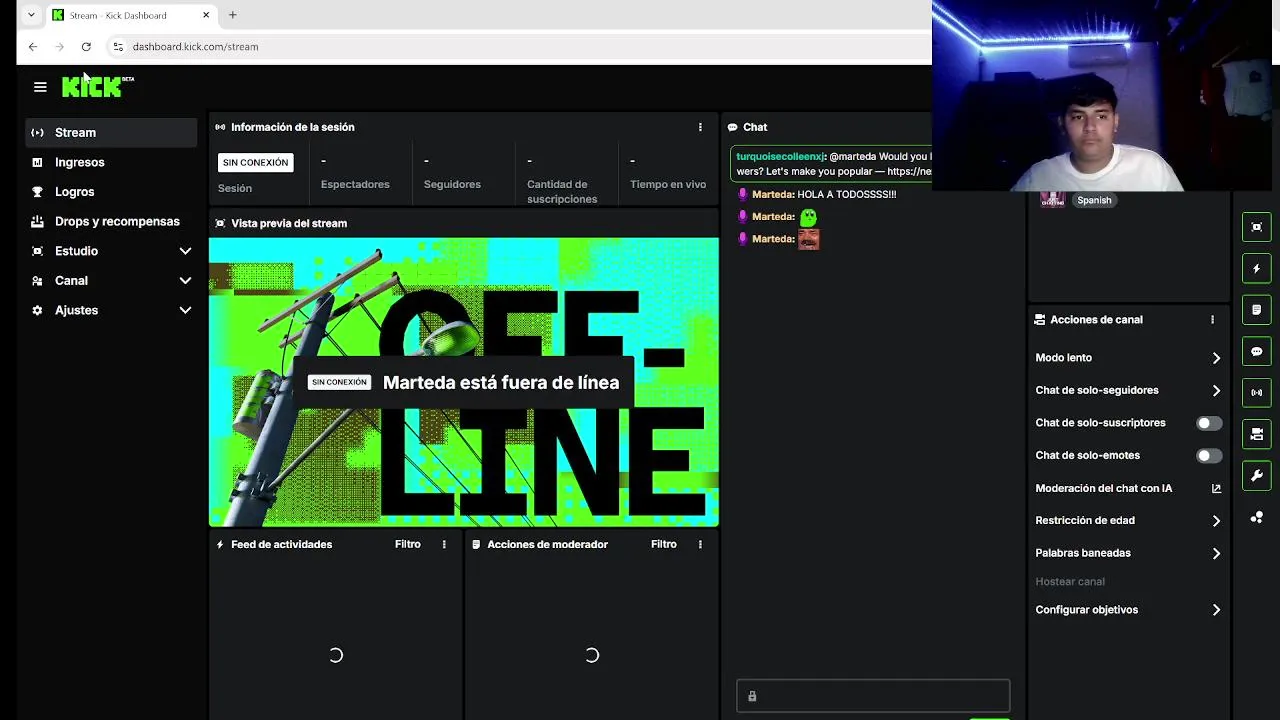Click the green emote in Marteda's message

pos(808,216)
